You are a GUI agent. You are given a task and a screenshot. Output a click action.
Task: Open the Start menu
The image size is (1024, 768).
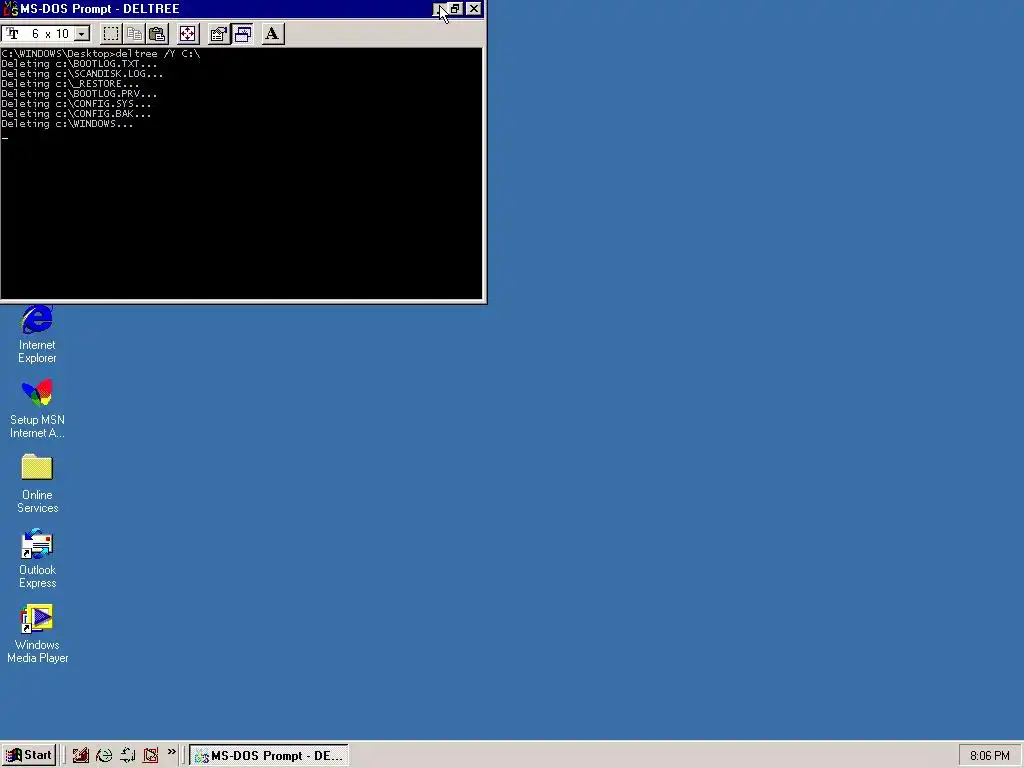[29, 756]
